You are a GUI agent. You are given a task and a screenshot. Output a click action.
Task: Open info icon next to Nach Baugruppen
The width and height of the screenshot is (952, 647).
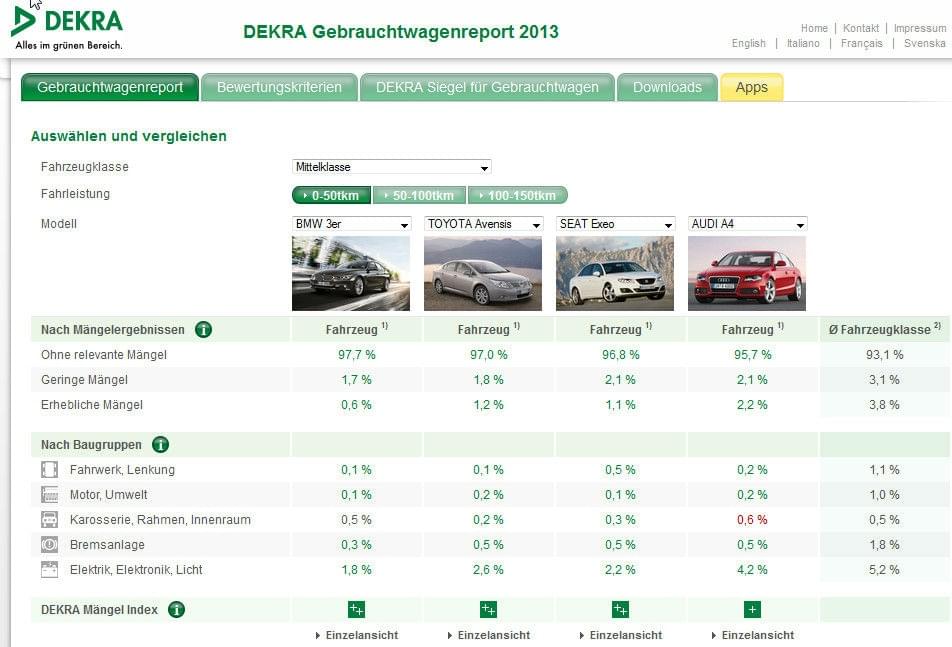coord(160,445)
